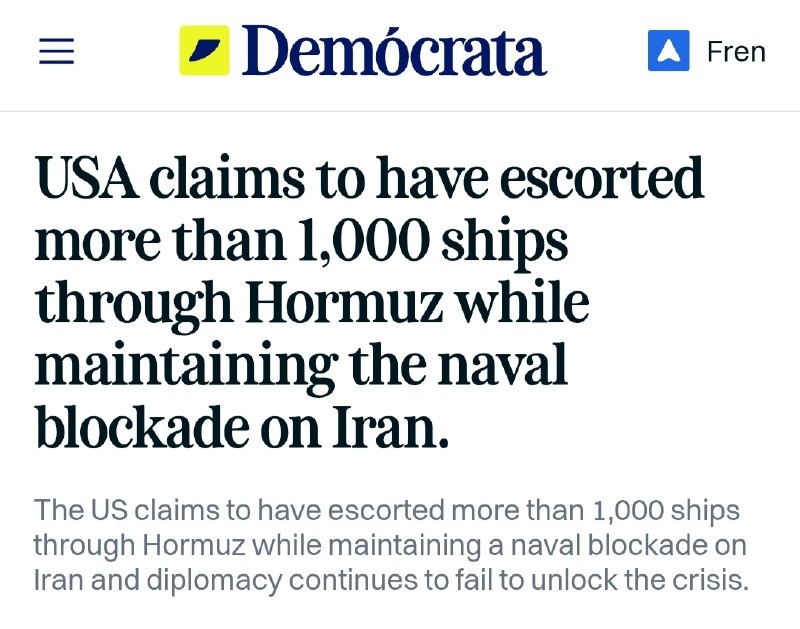Click the divider line below header
The width and height of the screenshot is (800, 629).
tap(400, 111)
